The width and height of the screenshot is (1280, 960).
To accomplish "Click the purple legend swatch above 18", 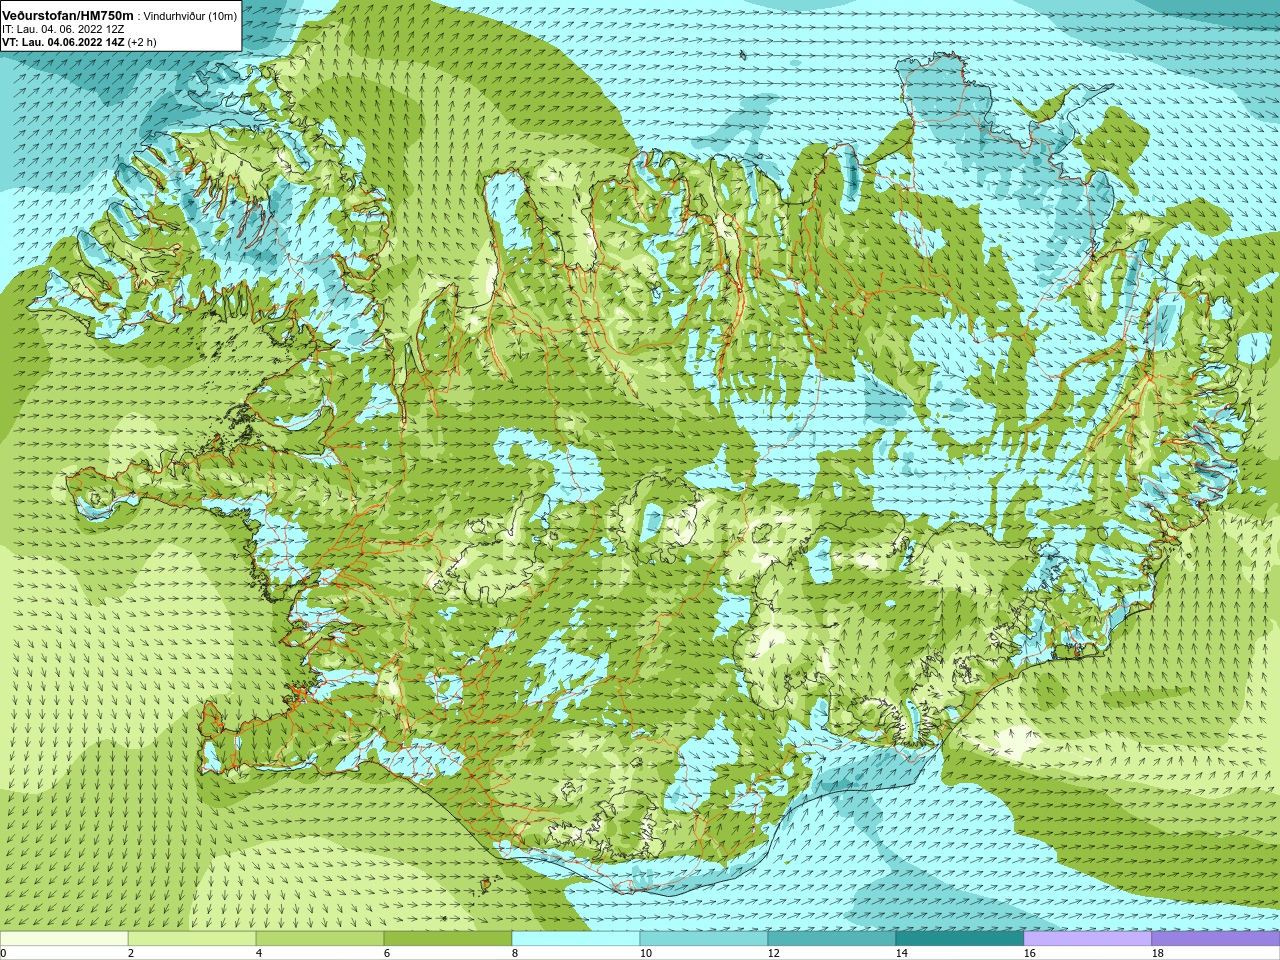I will click(1216, 939).
